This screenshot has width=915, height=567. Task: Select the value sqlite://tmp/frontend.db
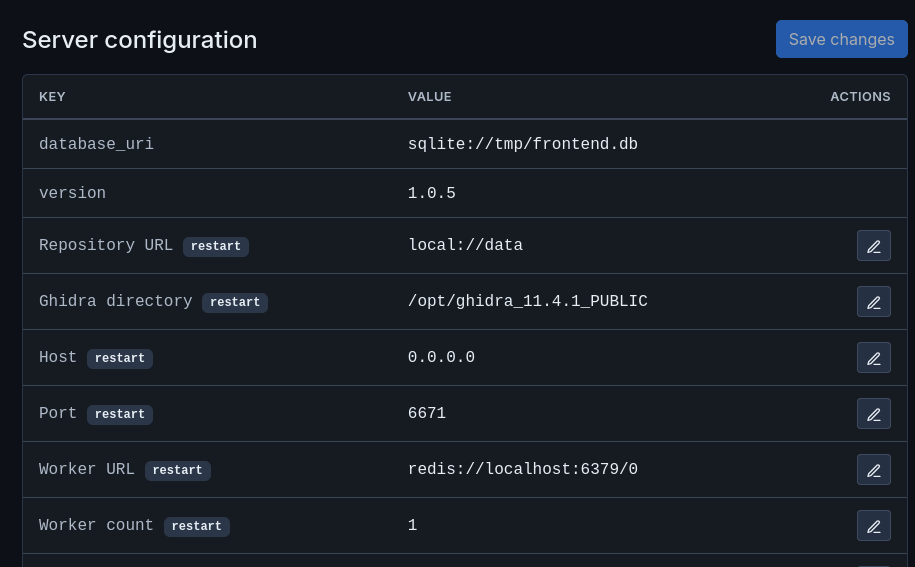pos(522,144)
